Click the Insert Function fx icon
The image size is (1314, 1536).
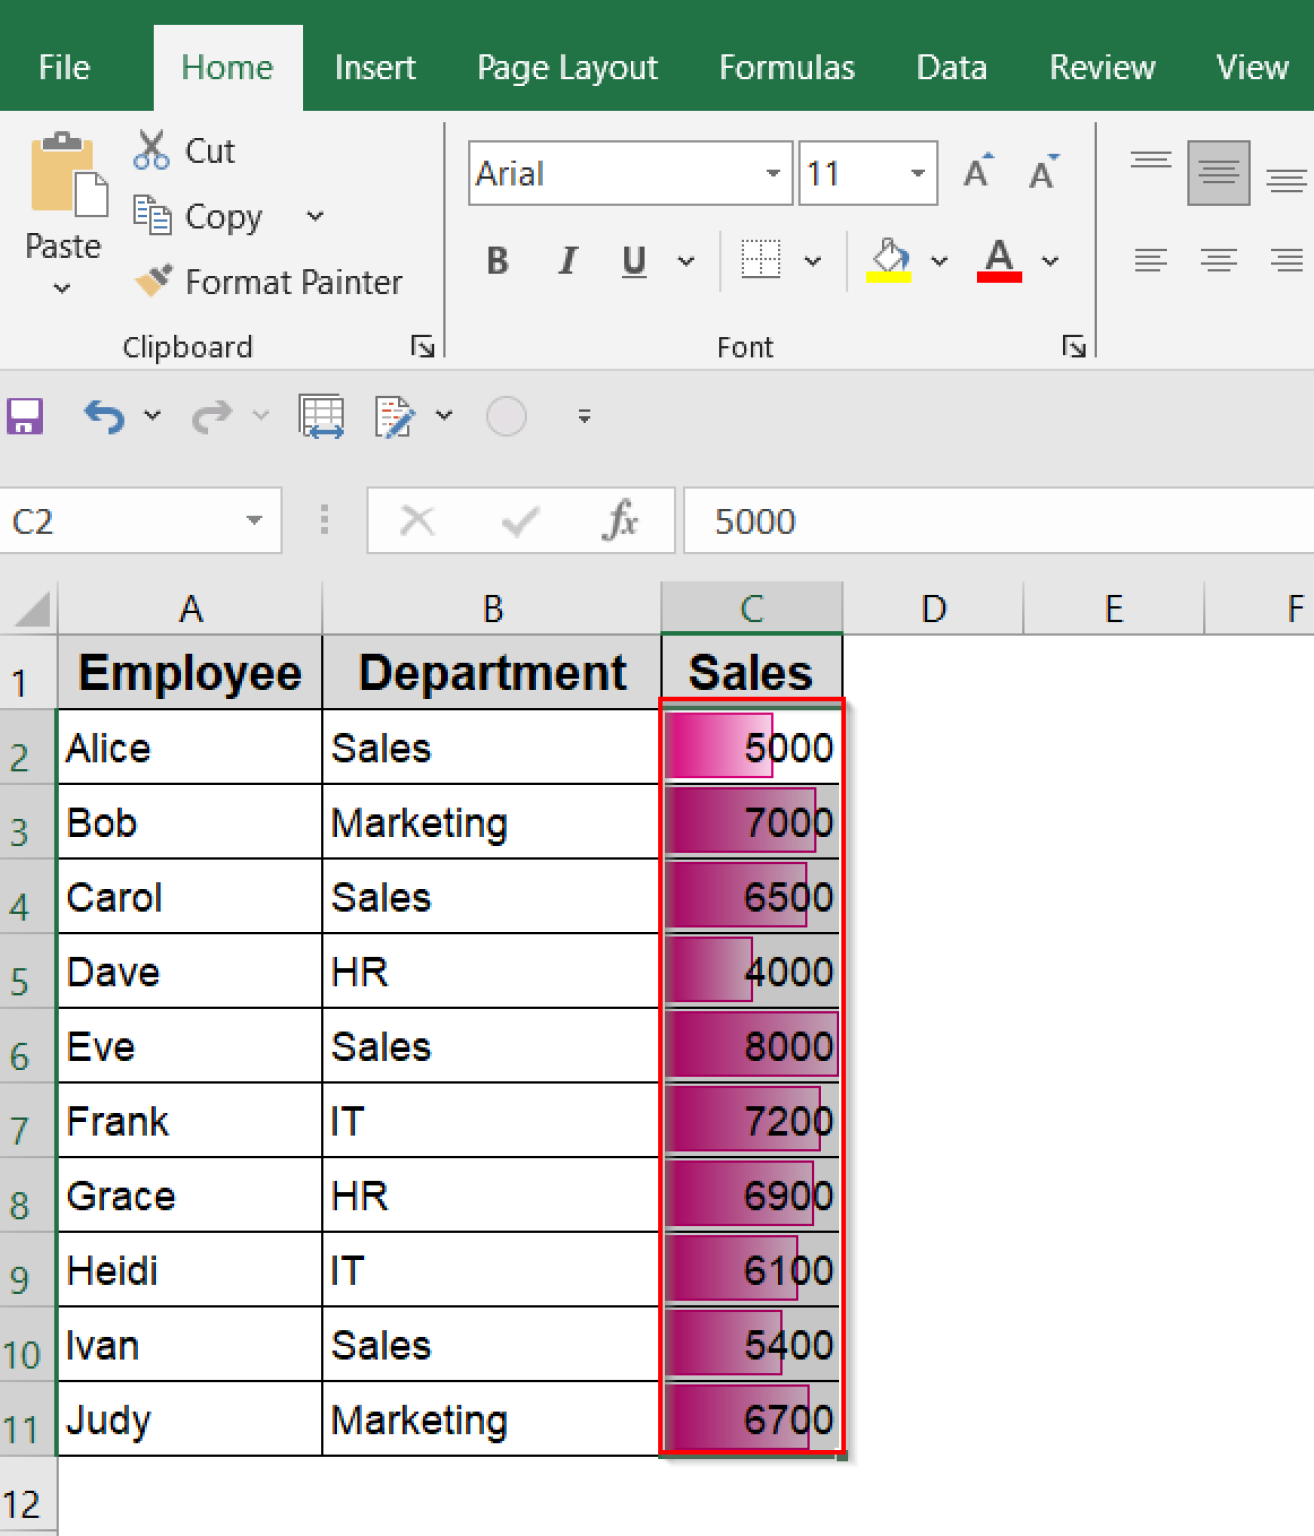[x=619, y=520]
